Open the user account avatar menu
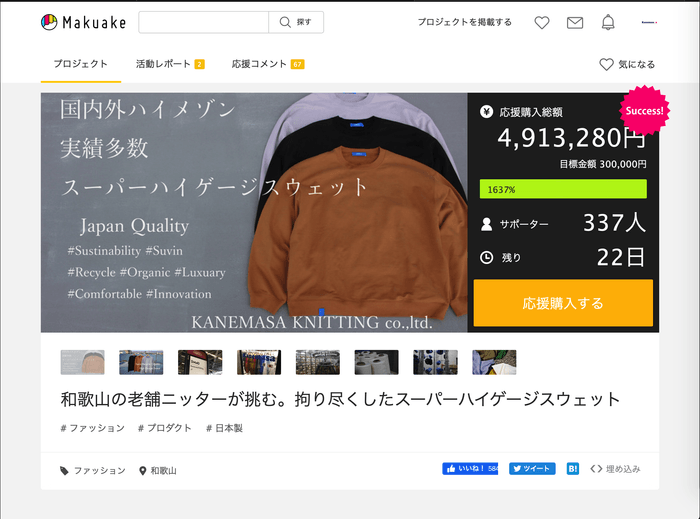Viewport: 700px width, 519px height. (648, 22)
